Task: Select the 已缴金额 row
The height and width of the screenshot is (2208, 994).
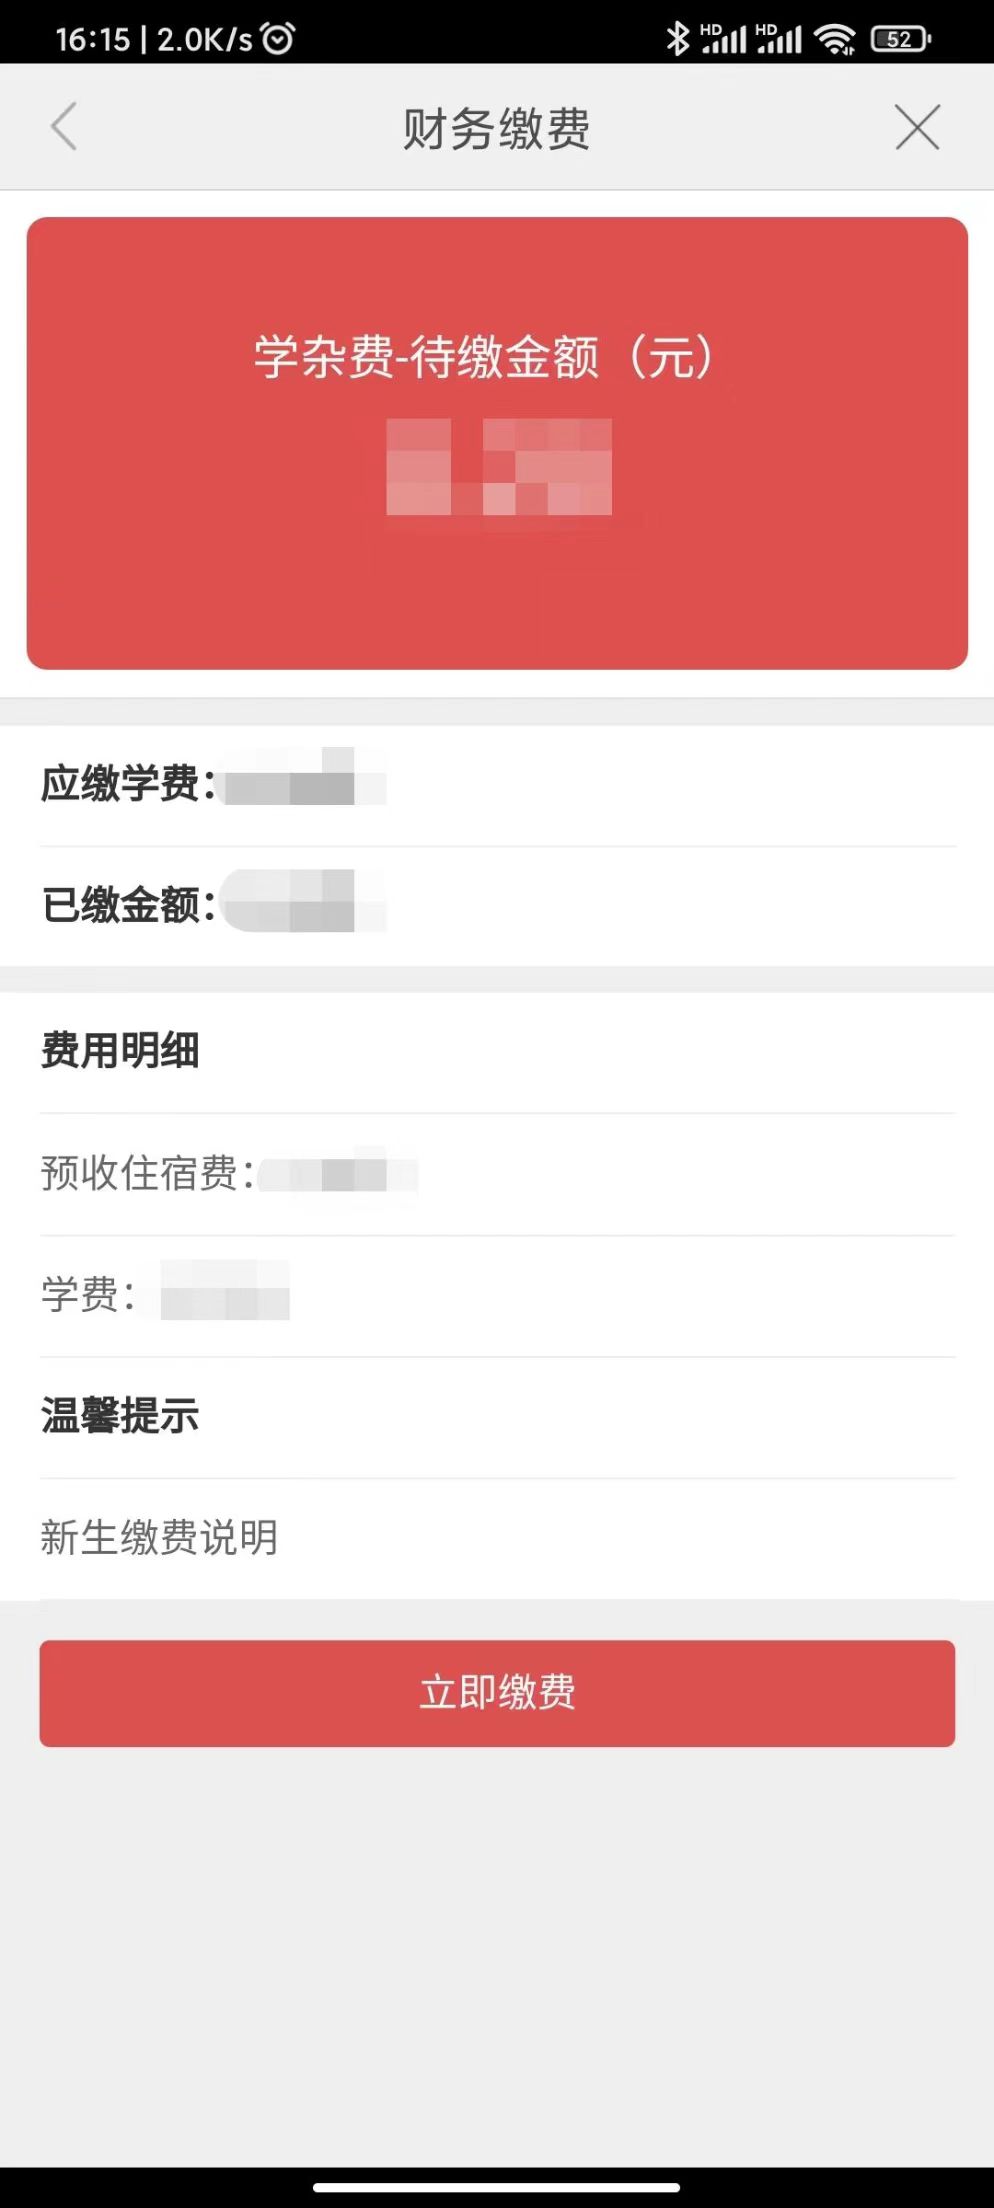Action: point(497,906)
